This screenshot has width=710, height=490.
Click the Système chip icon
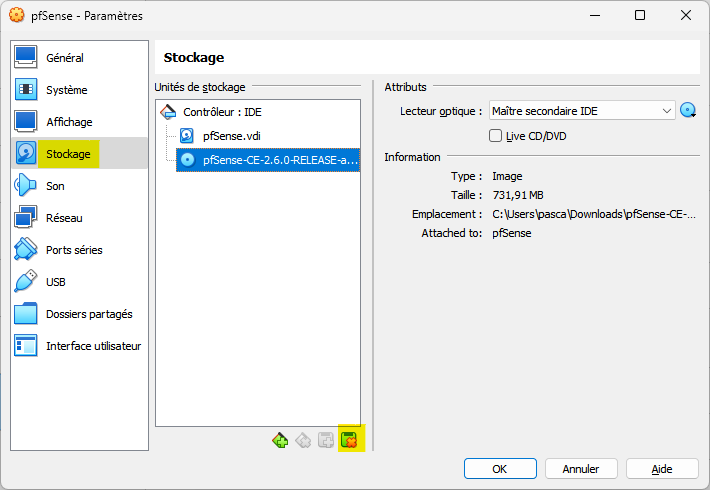coord(26,89)
